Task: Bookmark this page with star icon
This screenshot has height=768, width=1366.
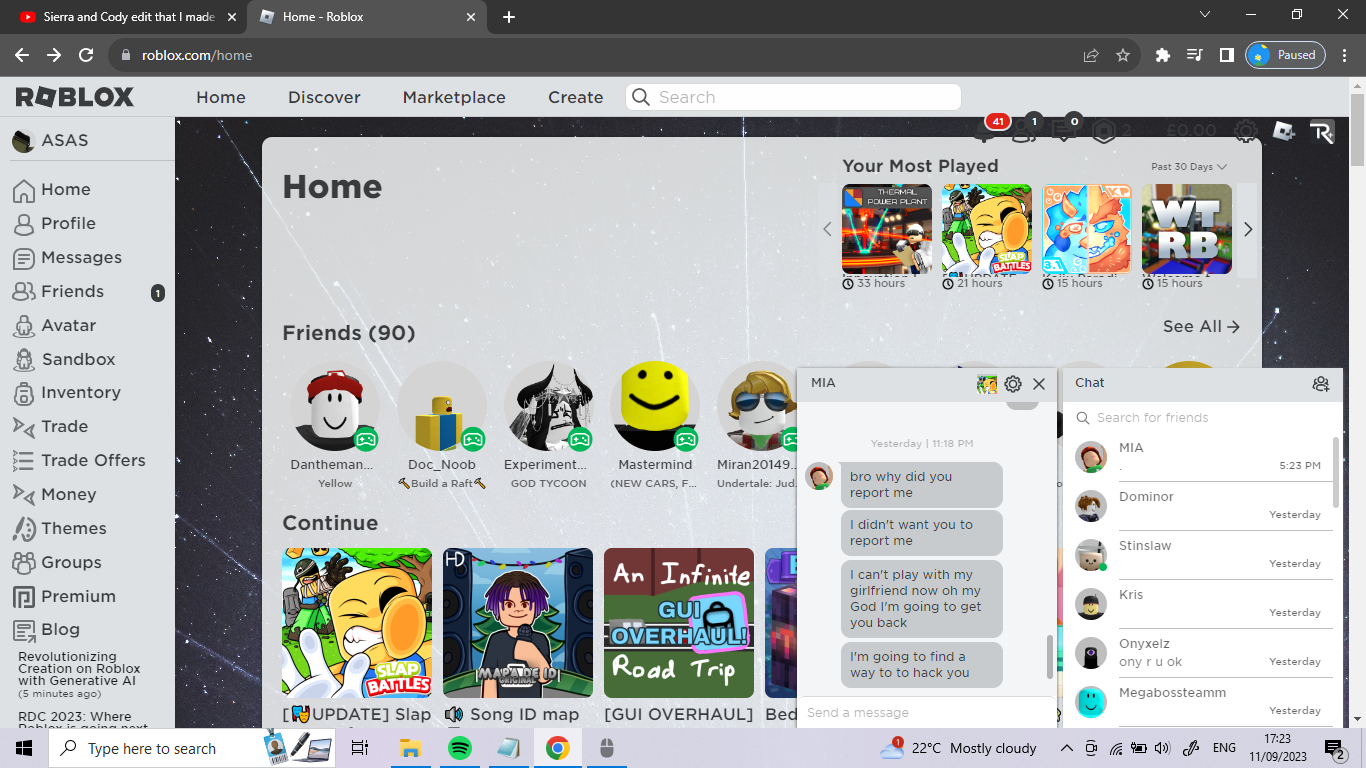Action: pyautogui.click(x=1123, y=55)
